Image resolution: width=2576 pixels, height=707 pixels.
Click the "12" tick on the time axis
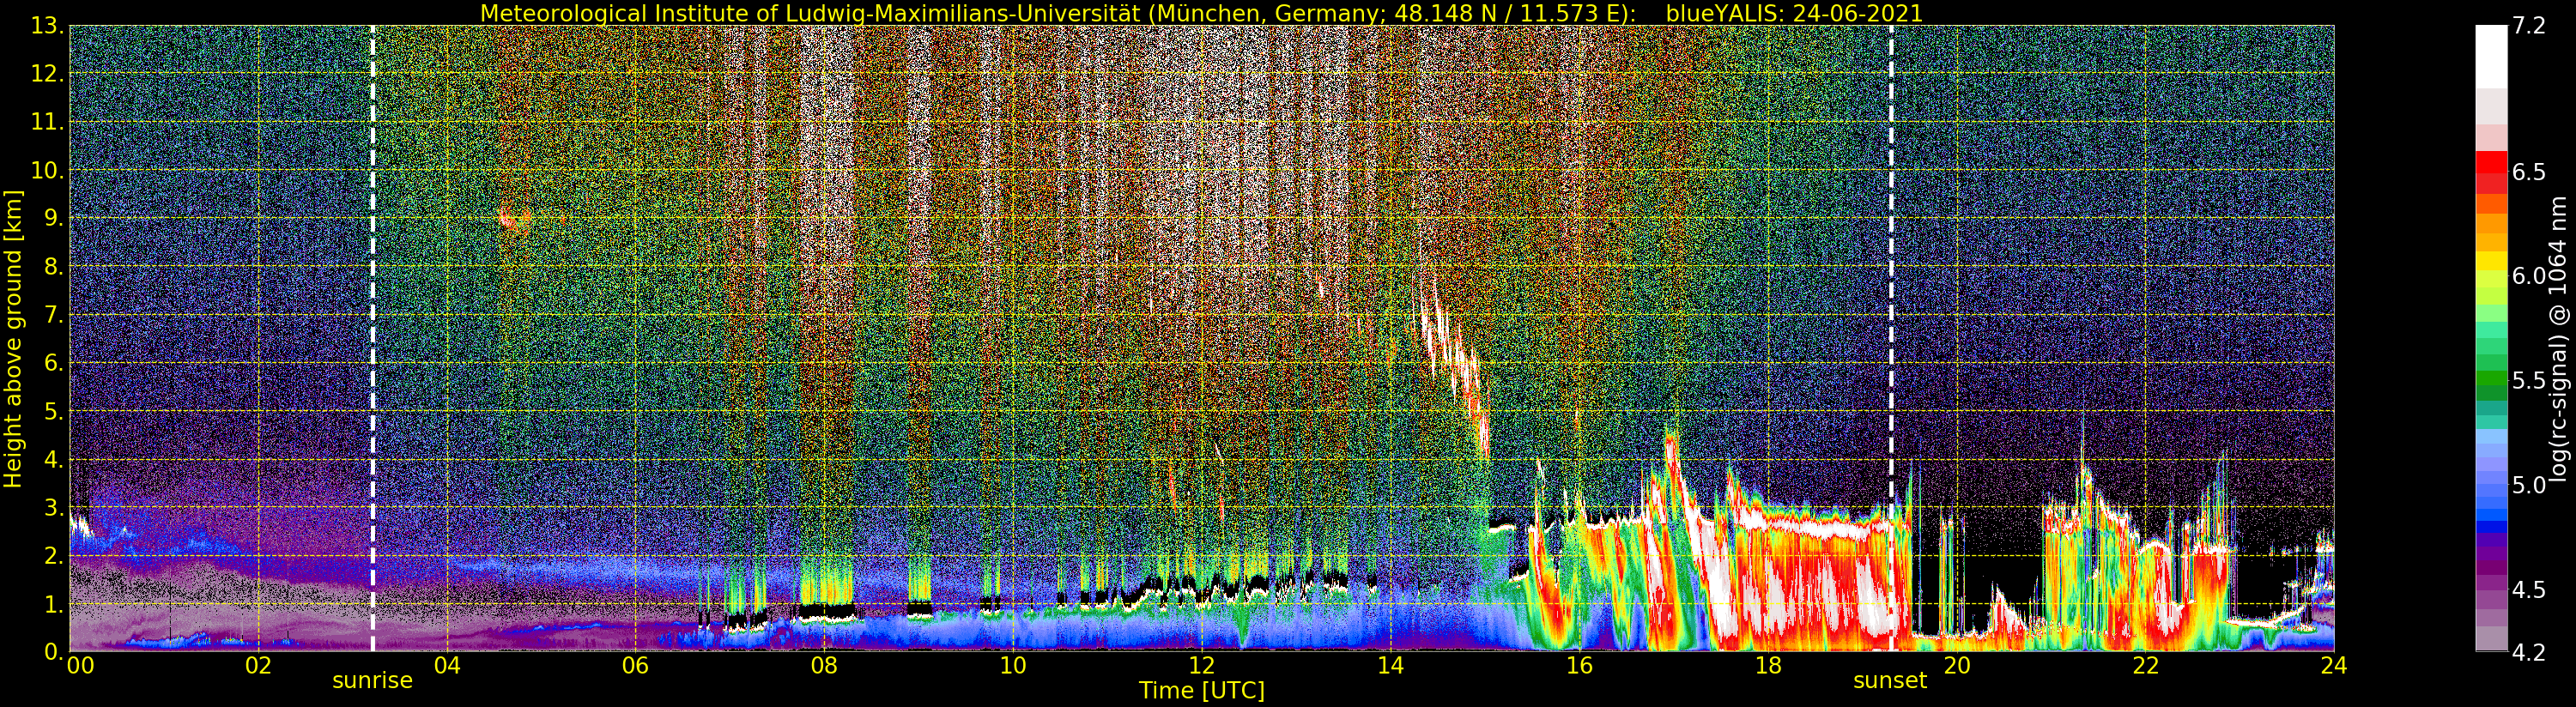pos(1201,666)
